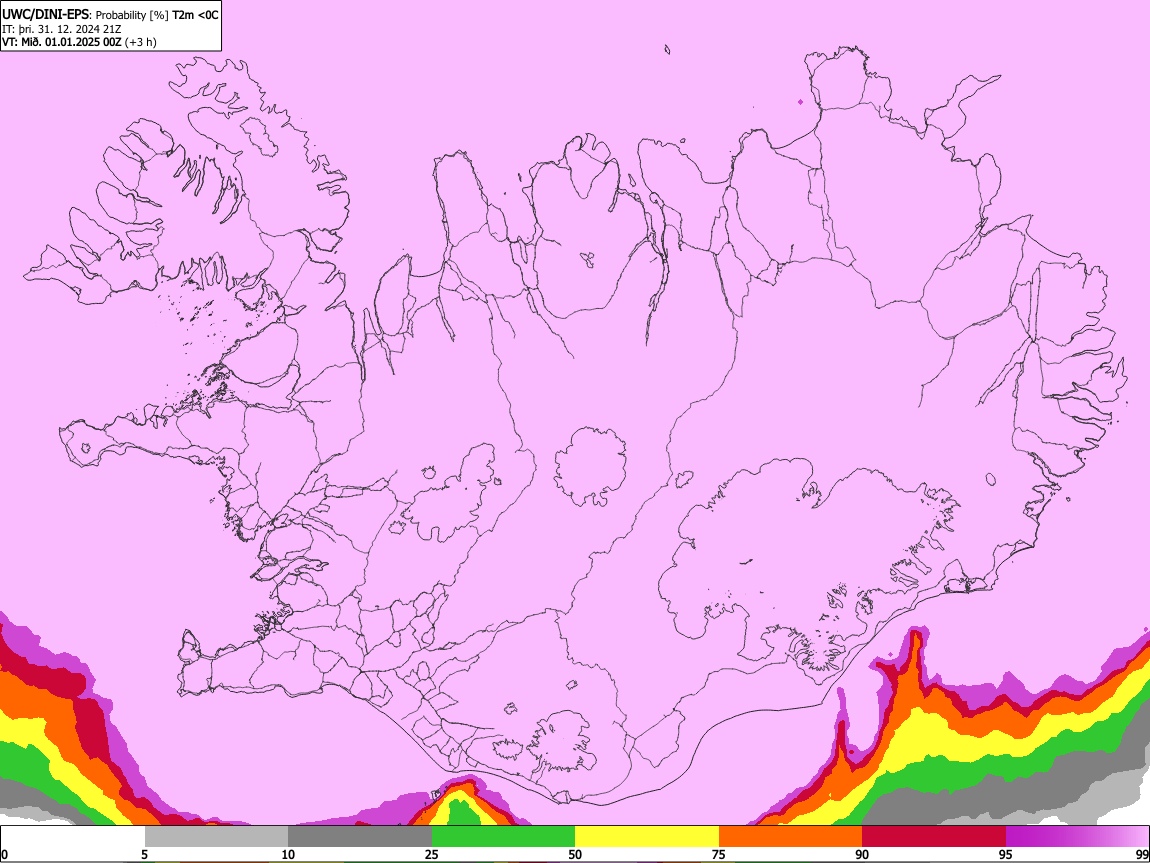Screen dimensions: 1150x863
Task: Click the '50' legend tick label
Action: pos(575,855)
